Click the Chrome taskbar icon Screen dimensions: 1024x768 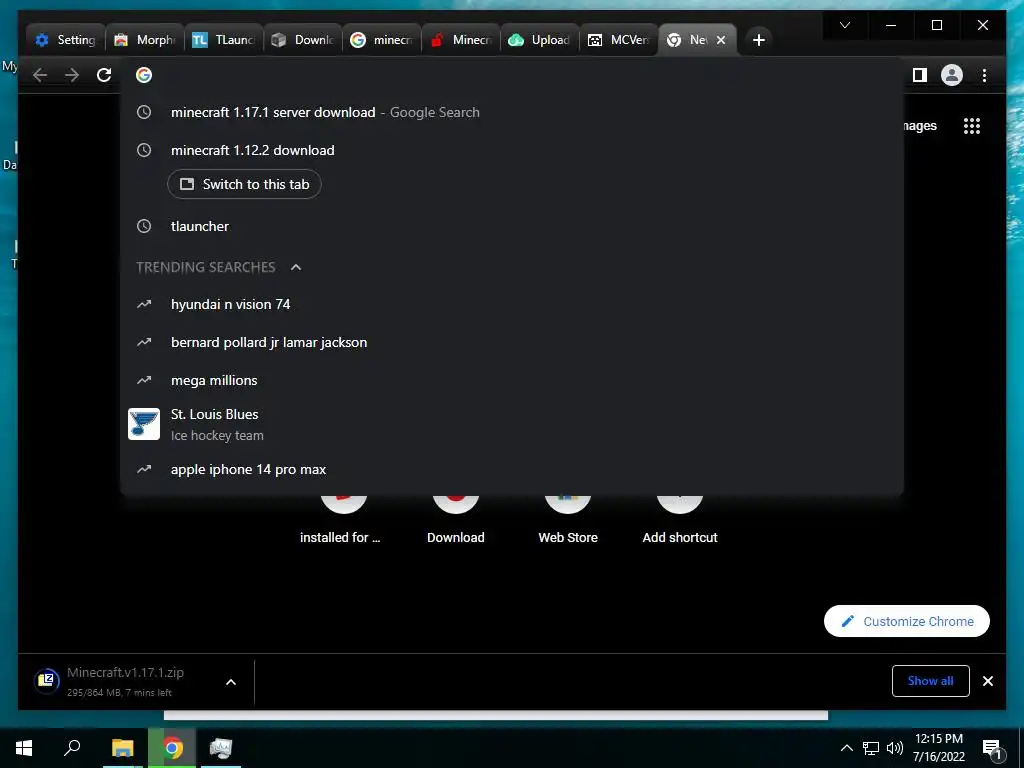pyautogui.click(x=172, y=748)
